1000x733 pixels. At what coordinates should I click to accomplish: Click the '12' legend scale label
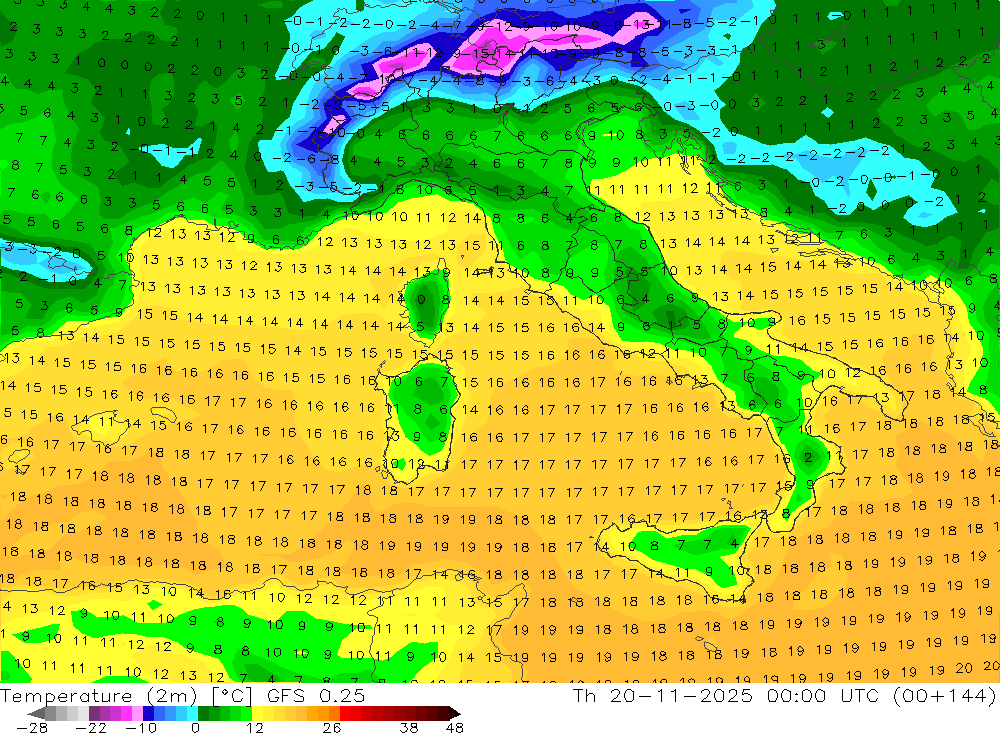tap(255, 727)
